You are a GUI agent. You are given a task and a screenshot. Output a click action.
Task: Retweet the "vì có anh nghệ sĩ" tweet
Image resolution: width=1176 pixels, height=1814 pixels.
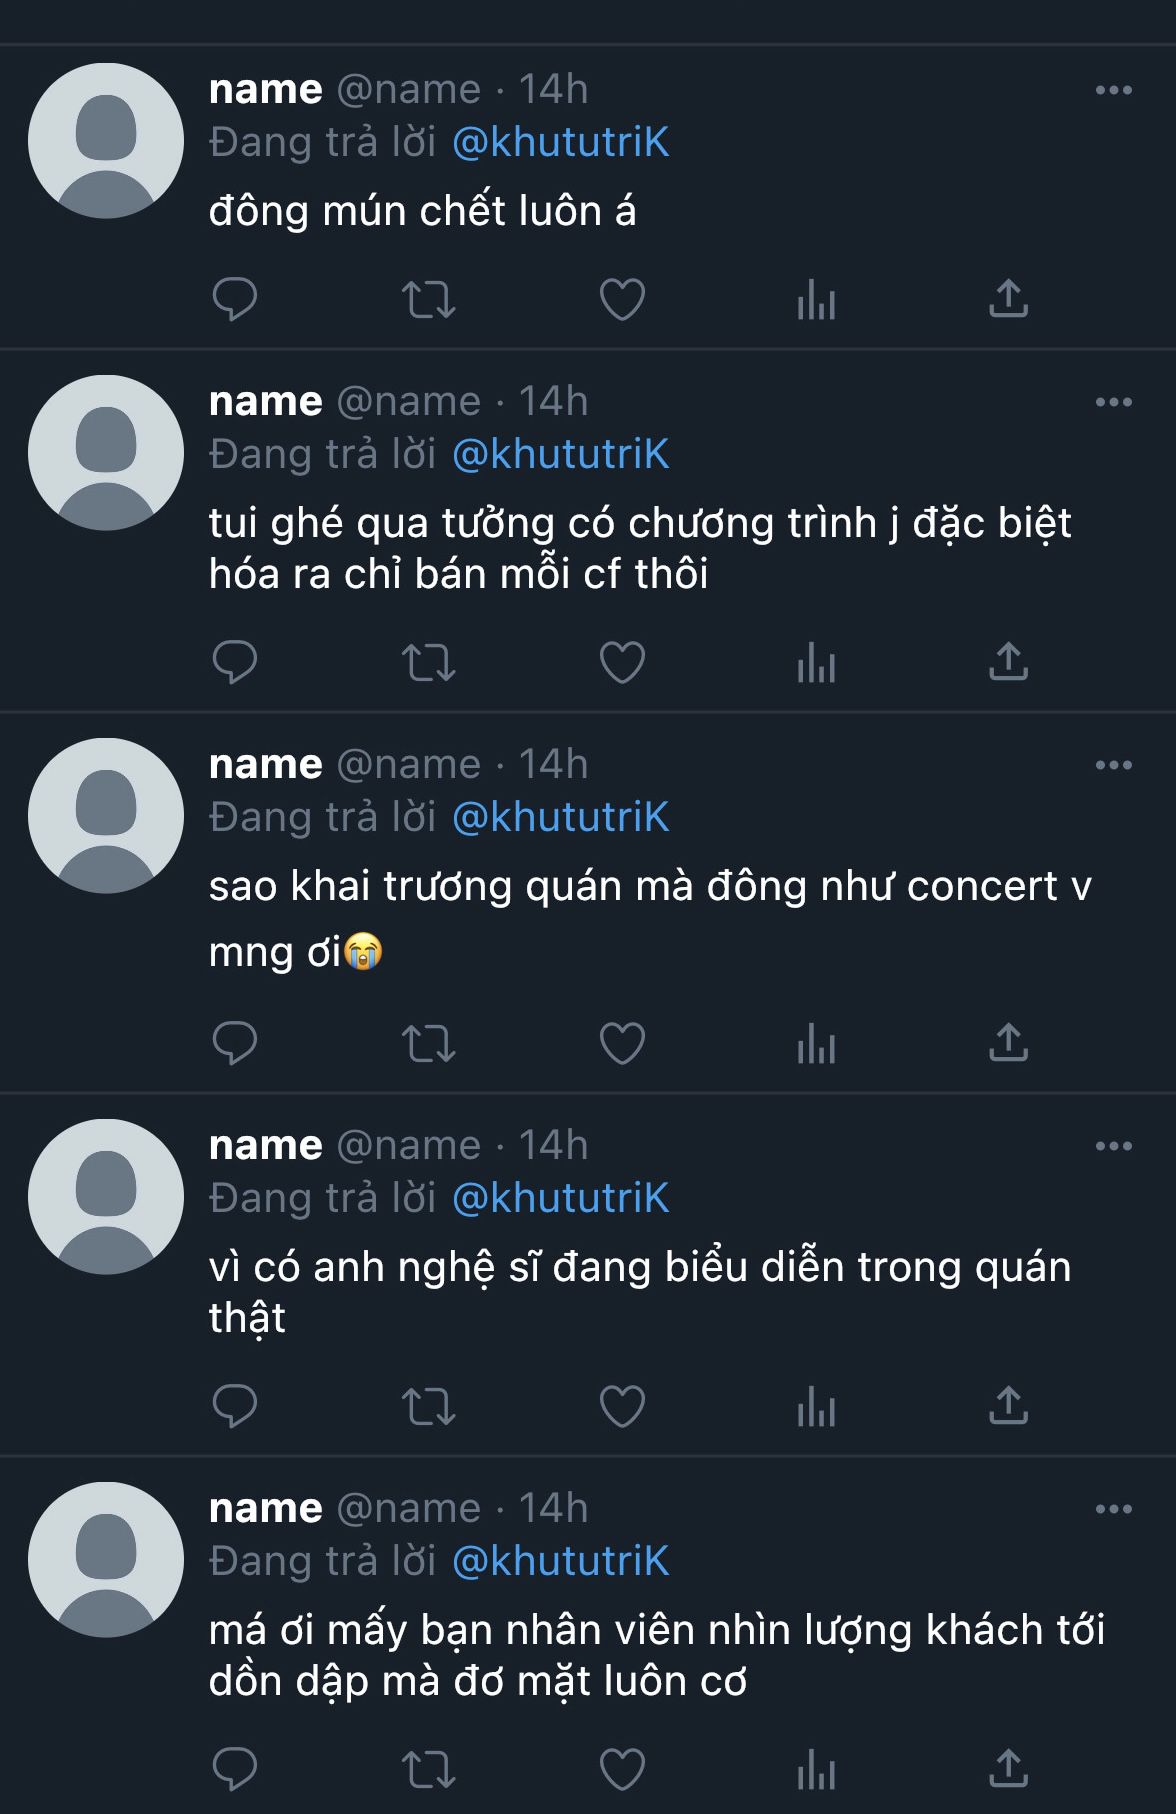coord(428,1406)
